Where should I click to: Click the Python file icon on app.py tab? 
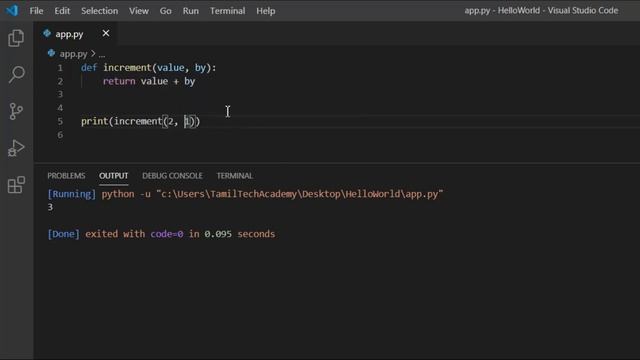pyautogui.click(x=47, y=33)
